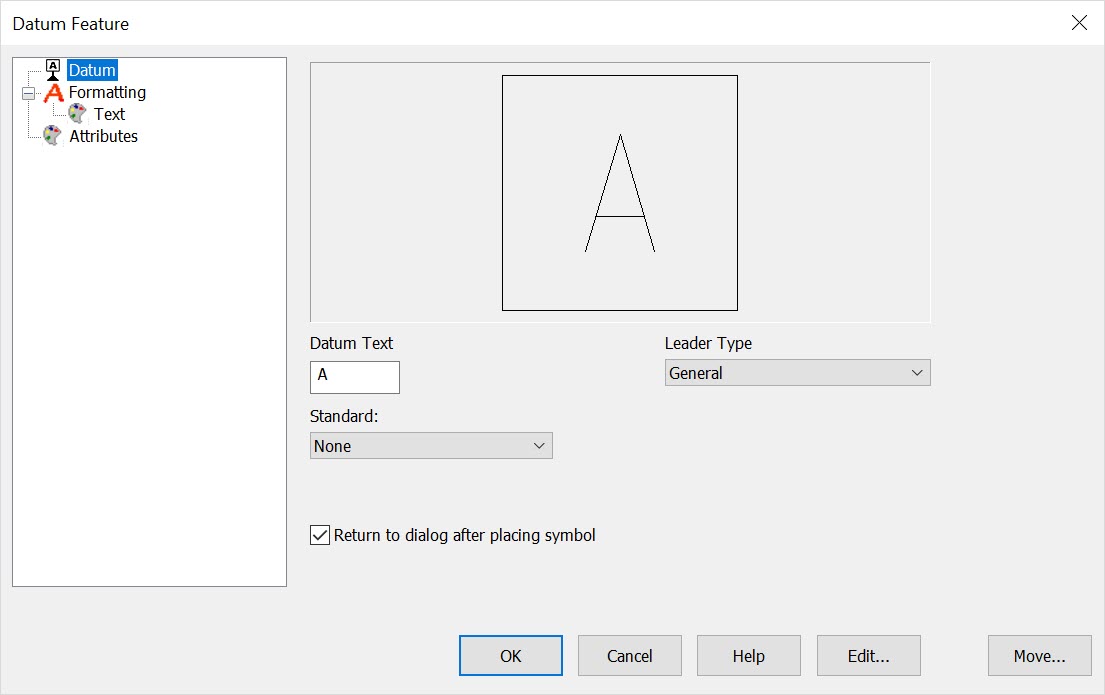1105x695 pixels.
Task: Click the datum symbol preview box
Action: (619, 193)
